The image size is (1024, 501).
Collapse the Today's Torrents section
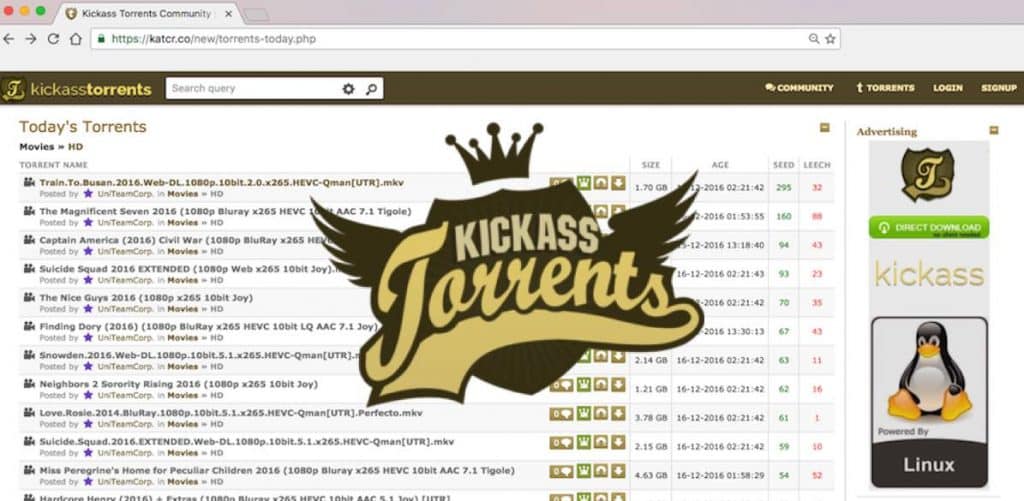click(824, 128)
